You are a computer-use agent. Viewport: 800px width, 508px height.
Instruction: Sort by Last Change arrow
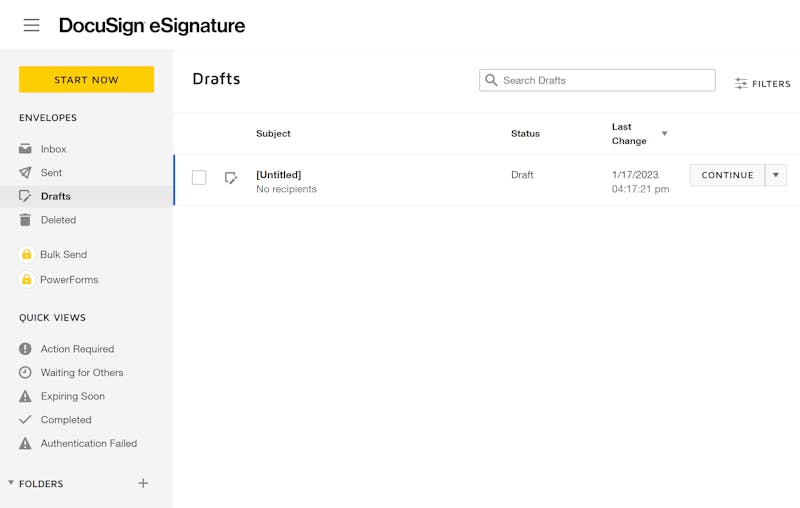pyautogui.click(x=664, y=134)
